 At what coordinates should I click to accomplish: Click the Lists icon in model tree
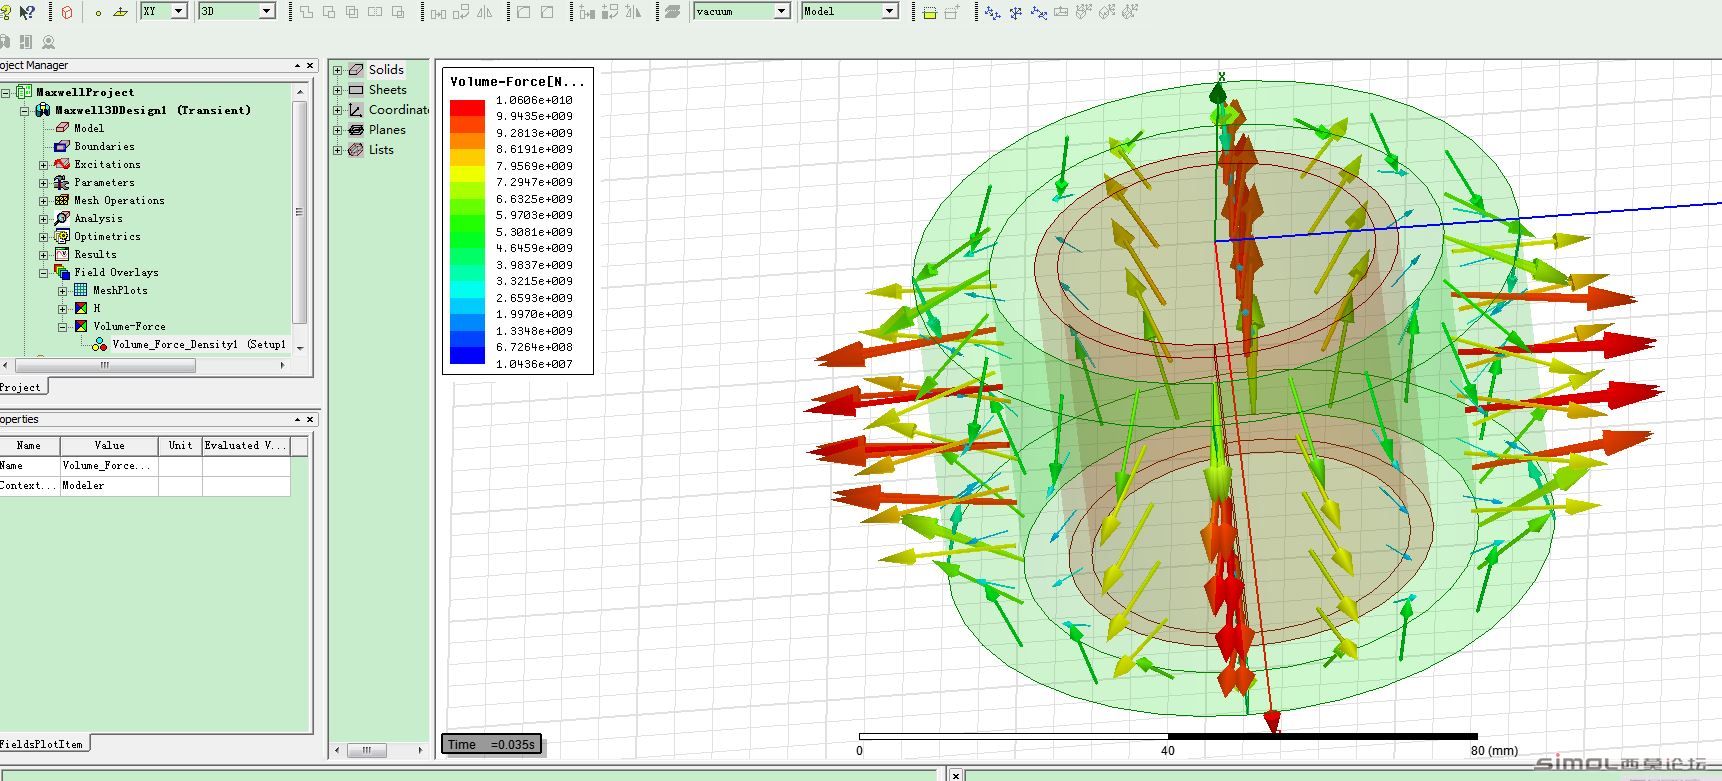coord(356,150)
